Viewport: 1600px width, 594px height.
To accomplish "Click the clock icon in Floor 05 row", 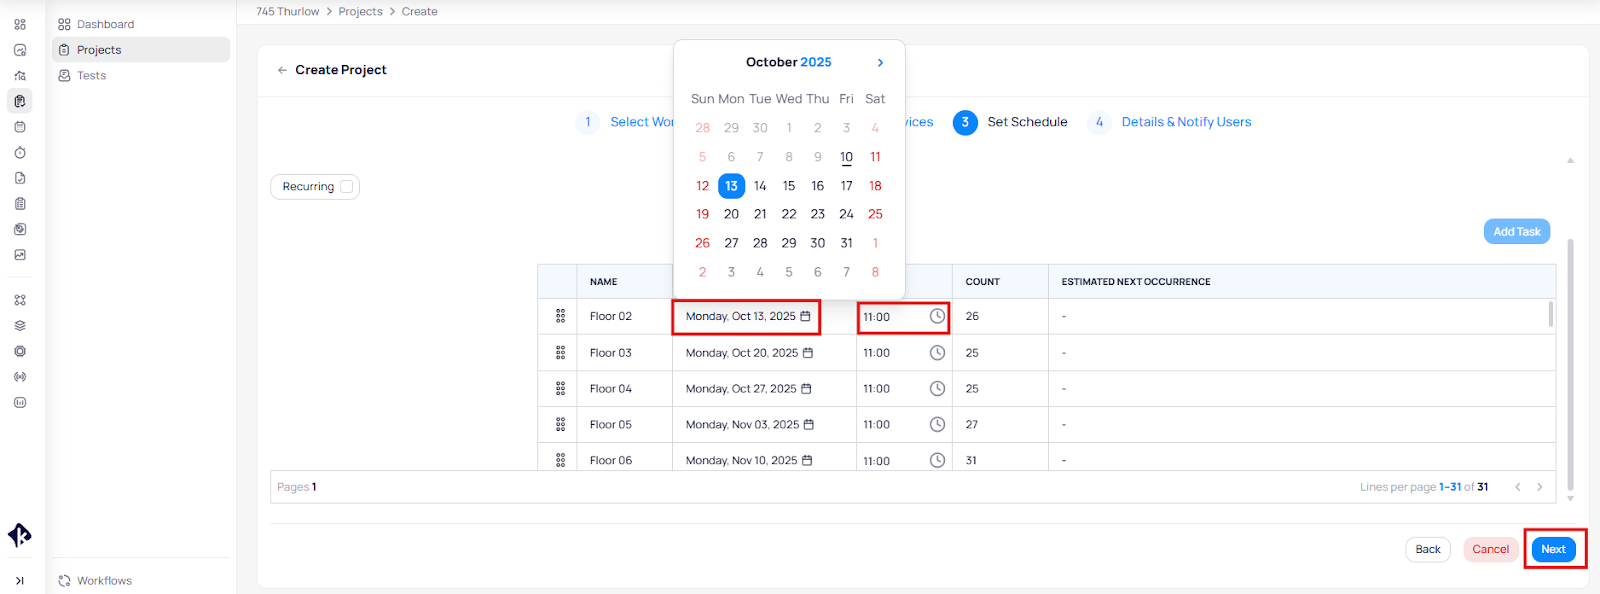I will pyautogui.click(x=937, y=424).
